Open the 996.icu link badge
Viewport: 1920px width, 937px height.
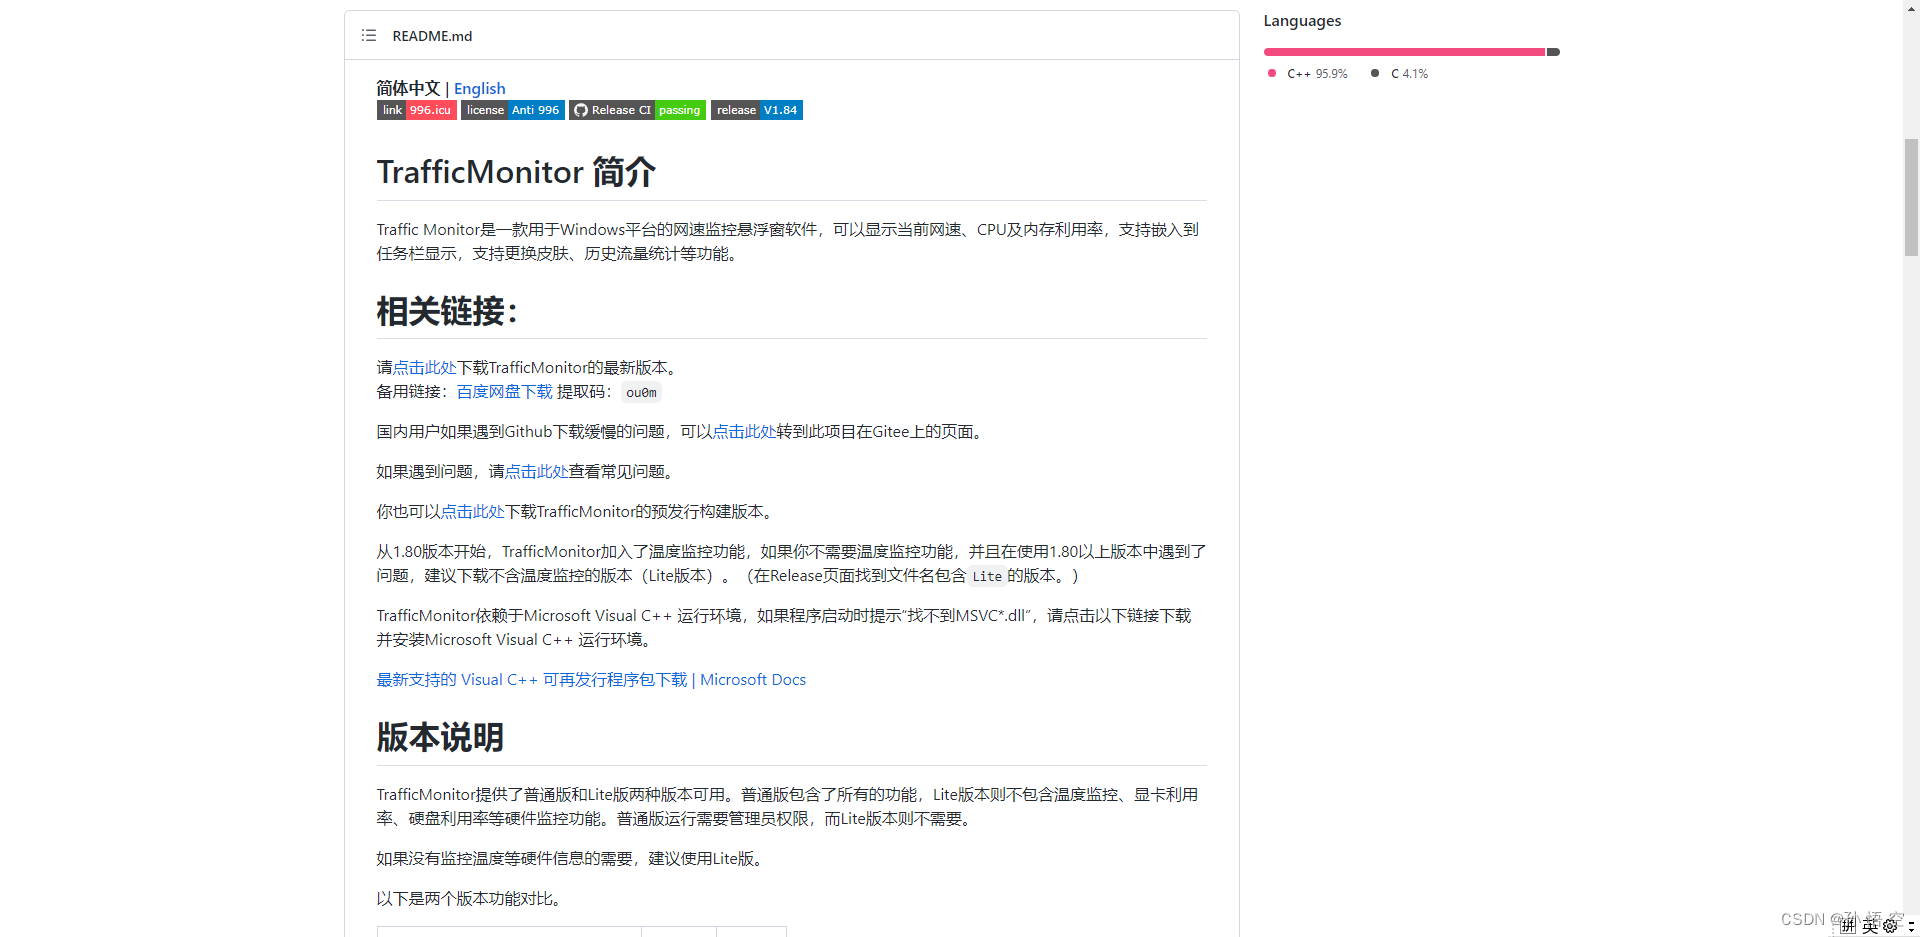417,110
